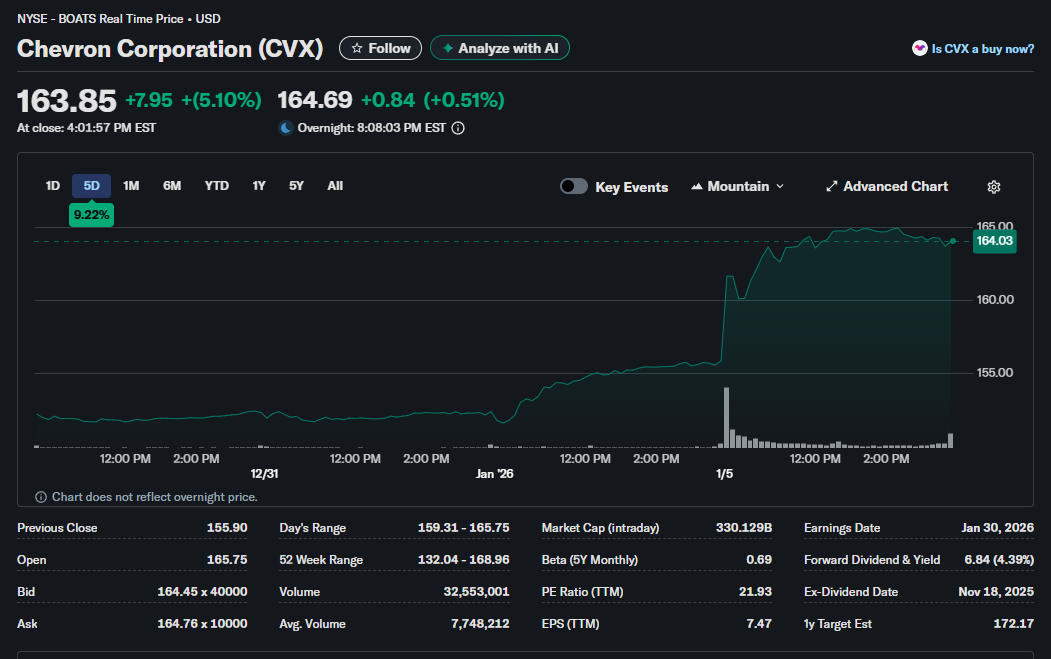
Task: Expand the Mountain chart type dropdown
Action: pyautogui.click(x=737, y=187)
